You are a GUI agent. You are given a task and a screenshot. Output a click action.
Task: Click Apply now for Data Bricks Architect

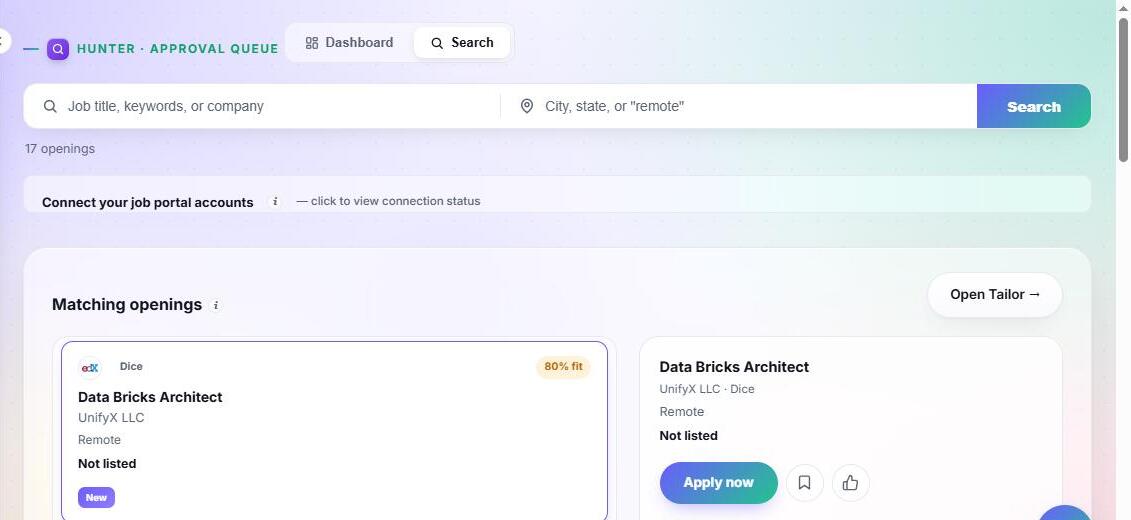coord(718,482)
